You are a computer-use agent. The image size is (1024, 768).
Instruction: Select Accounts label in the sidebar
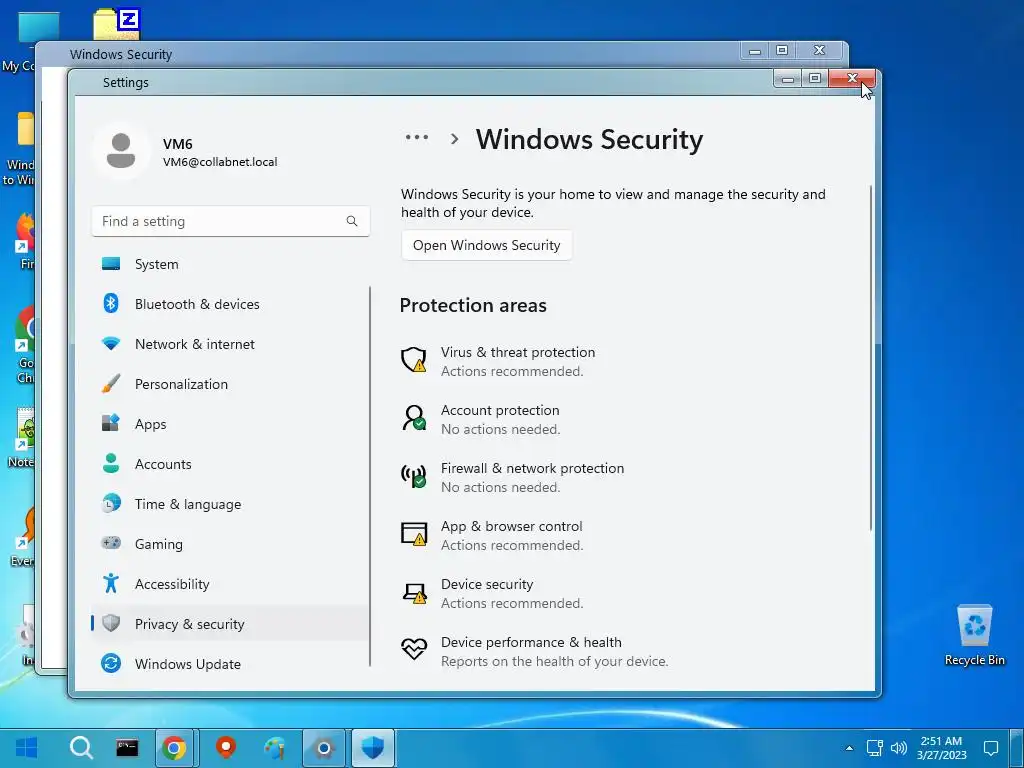[163, 464]
